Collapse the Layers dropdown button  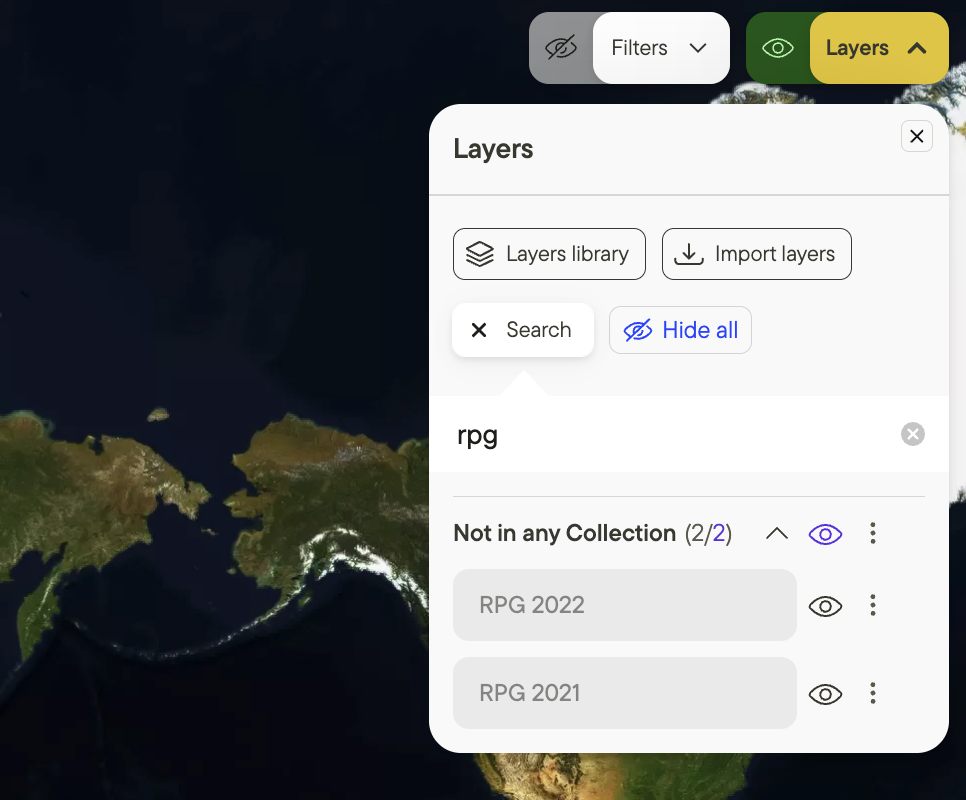pyautogui.click(x=879, y=48)
